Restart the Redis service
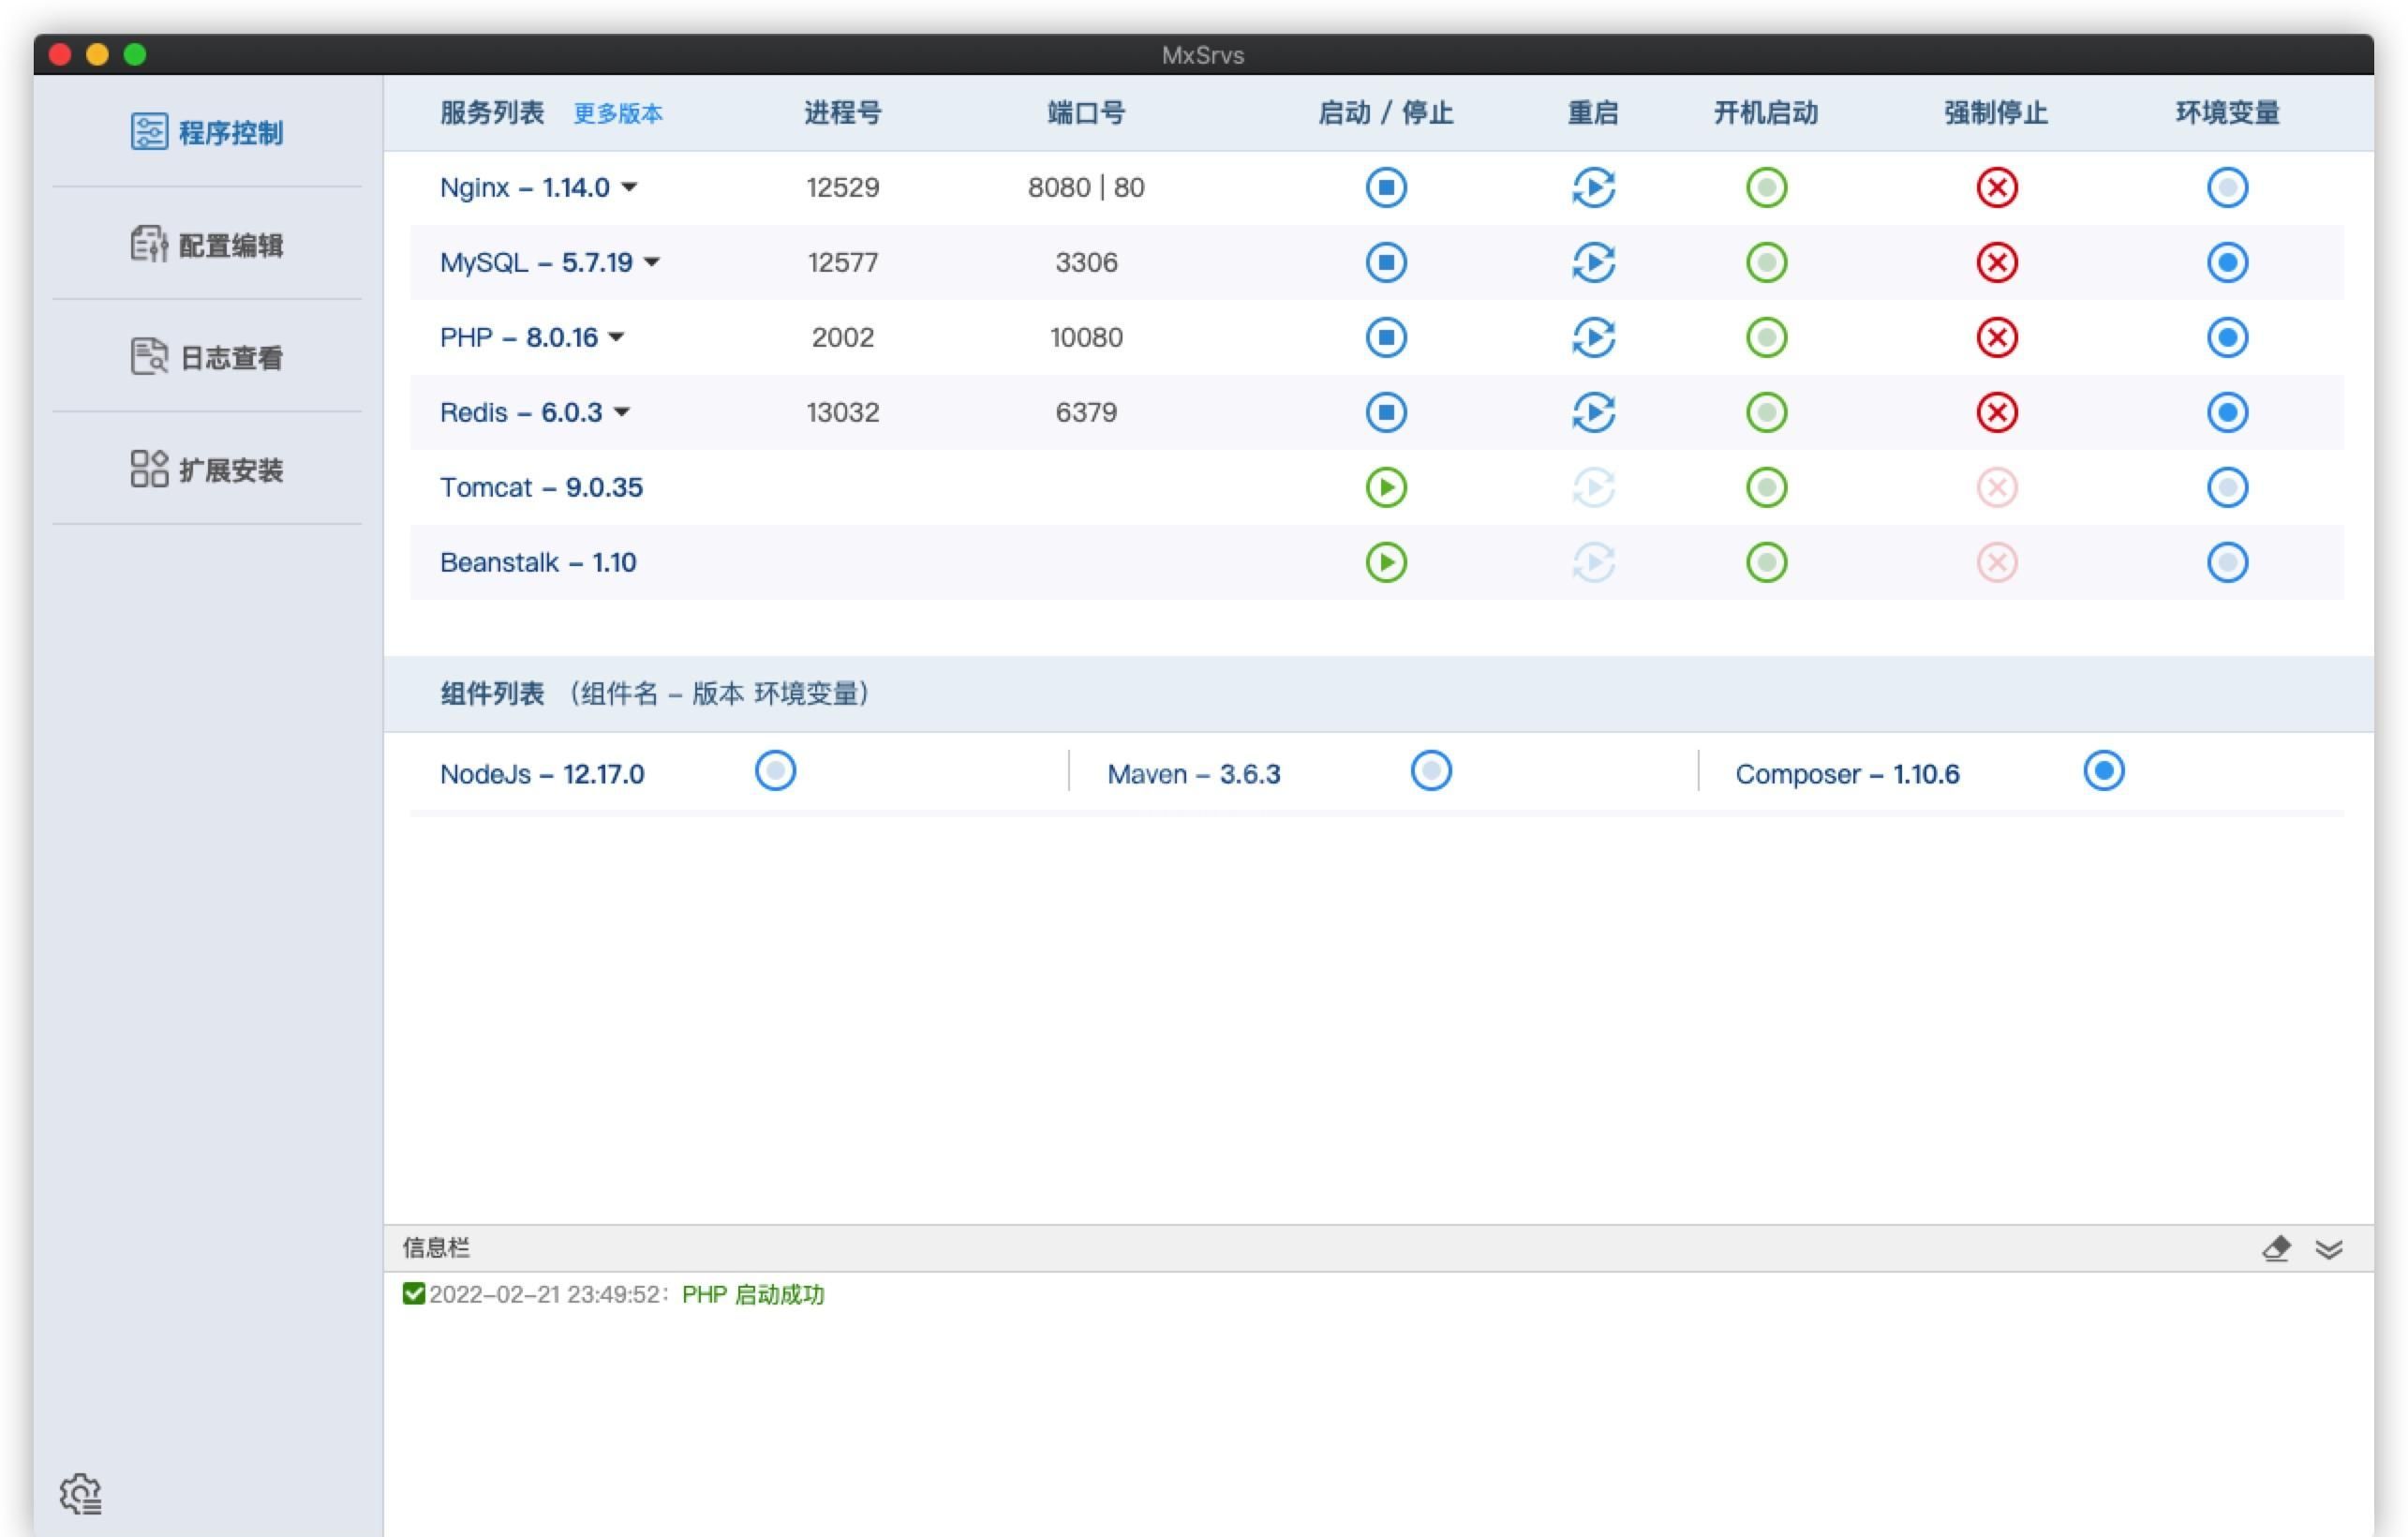The width and height of the screenshot is (2408, 1537). click(x=1593, y=412)
